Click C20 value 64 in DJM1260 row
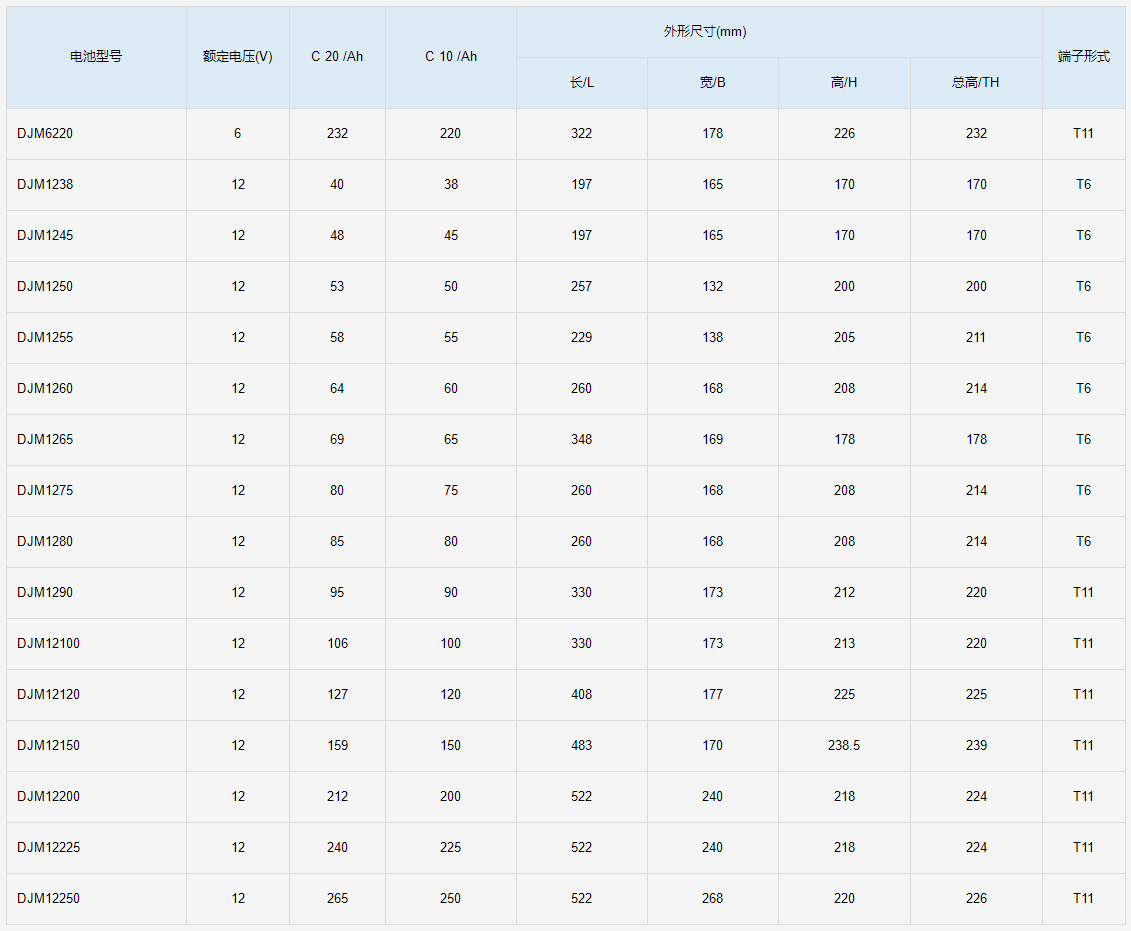 click(337, 389)
